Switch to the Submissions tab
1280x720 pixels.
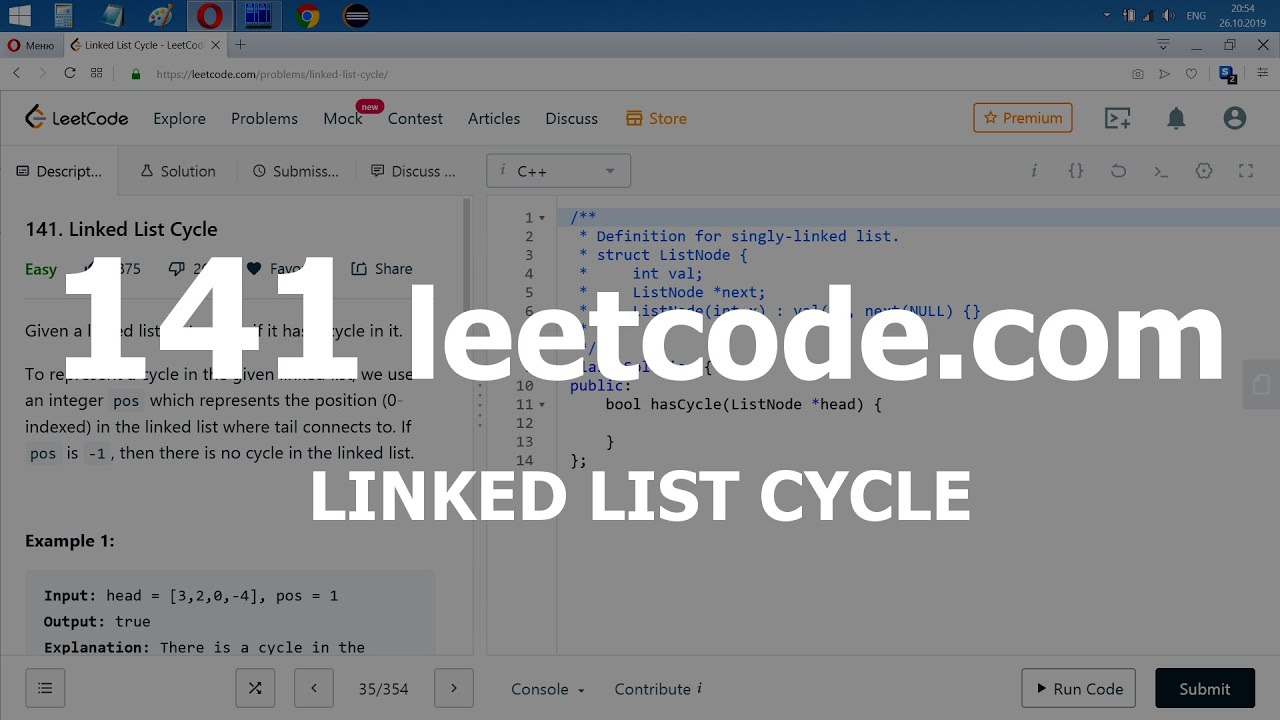(x=296, y=171)
